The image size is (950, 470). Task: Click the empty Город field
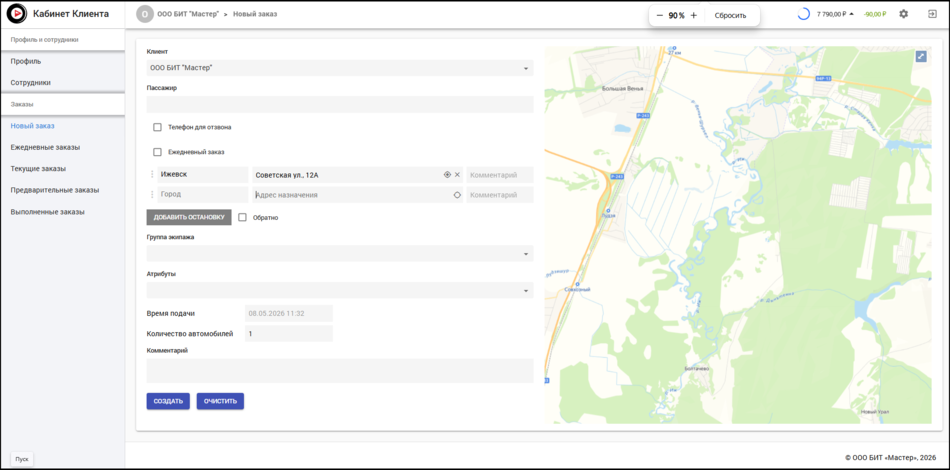click(202, 195)
